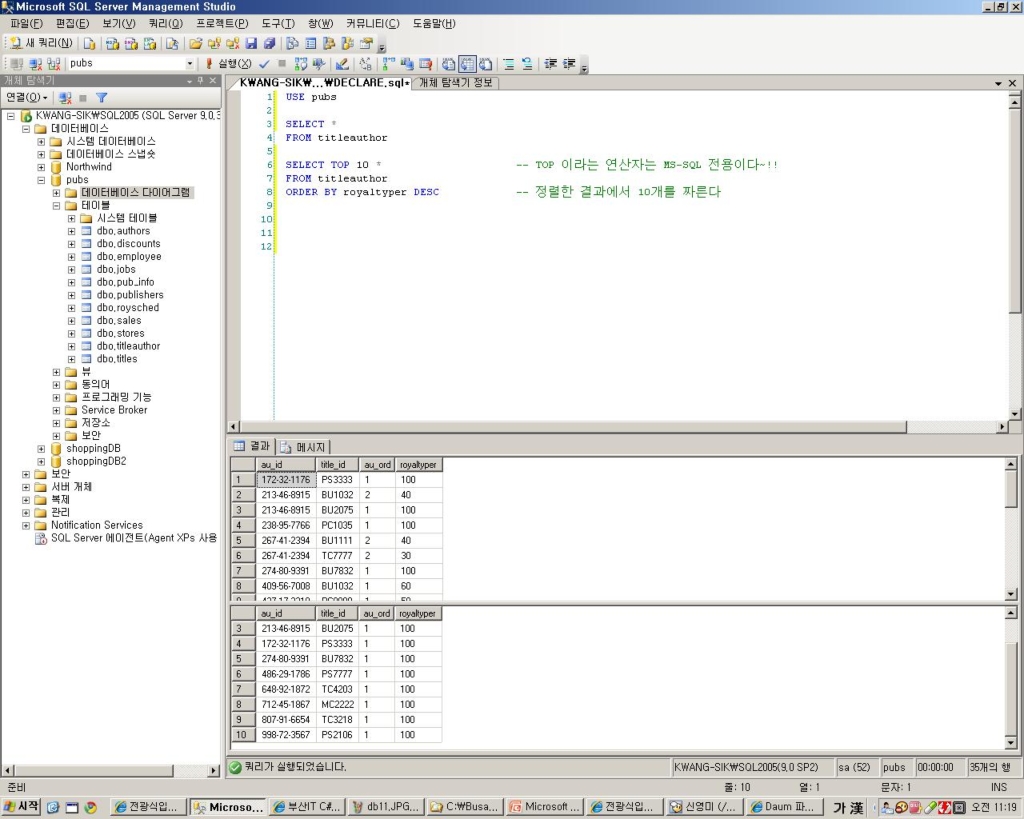Image resolution: width=1024 pixels, height=819 pixels.
Task: Click the 가 Korean IME indicator
Action: [x=840, y=808]
